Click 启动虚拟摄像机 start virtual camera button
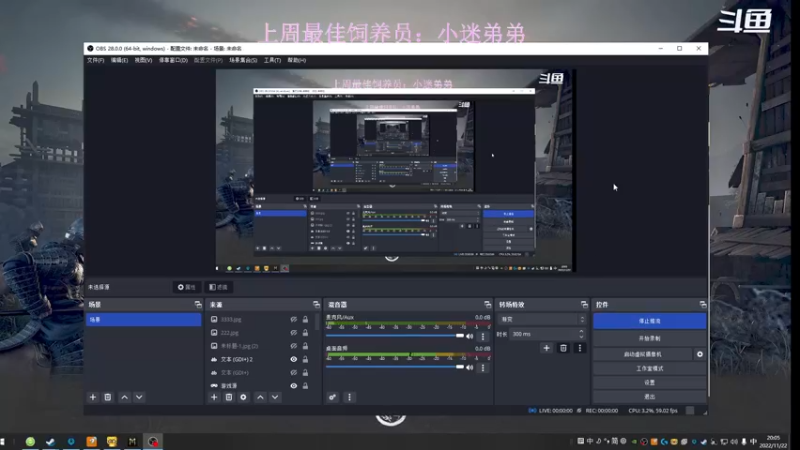 [x=643, y=354]
